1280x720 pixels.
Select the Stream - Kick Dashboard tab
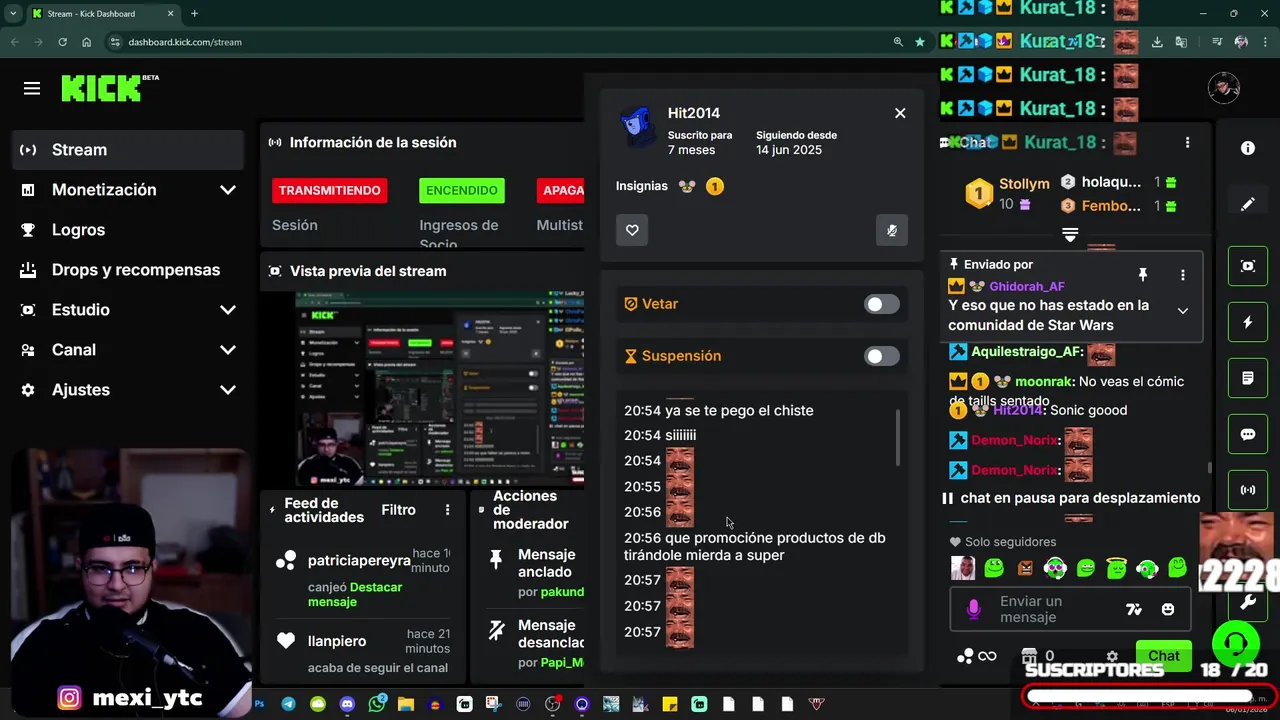(x=102, y=14)
